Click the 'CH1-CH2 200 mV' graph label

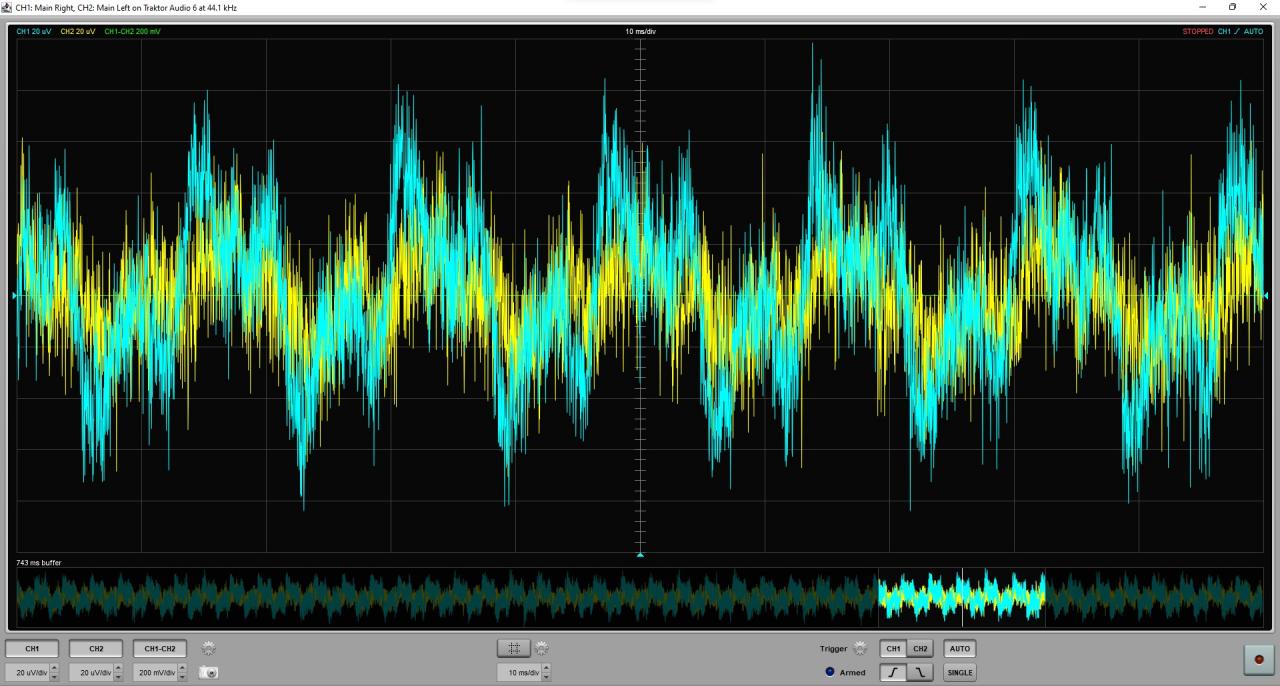point(132,32)
